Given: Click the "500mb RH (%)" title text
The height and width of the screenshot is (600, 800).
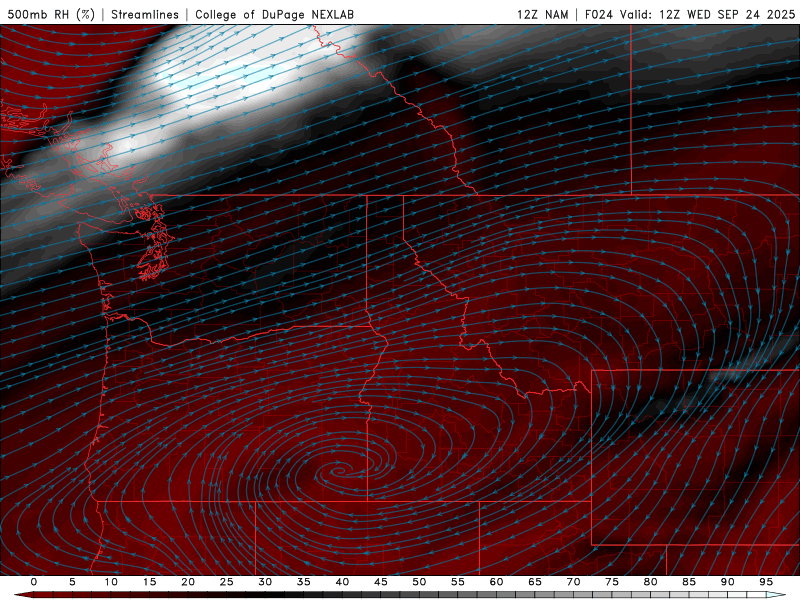Looking at the screenshot, I should [51, 14].
